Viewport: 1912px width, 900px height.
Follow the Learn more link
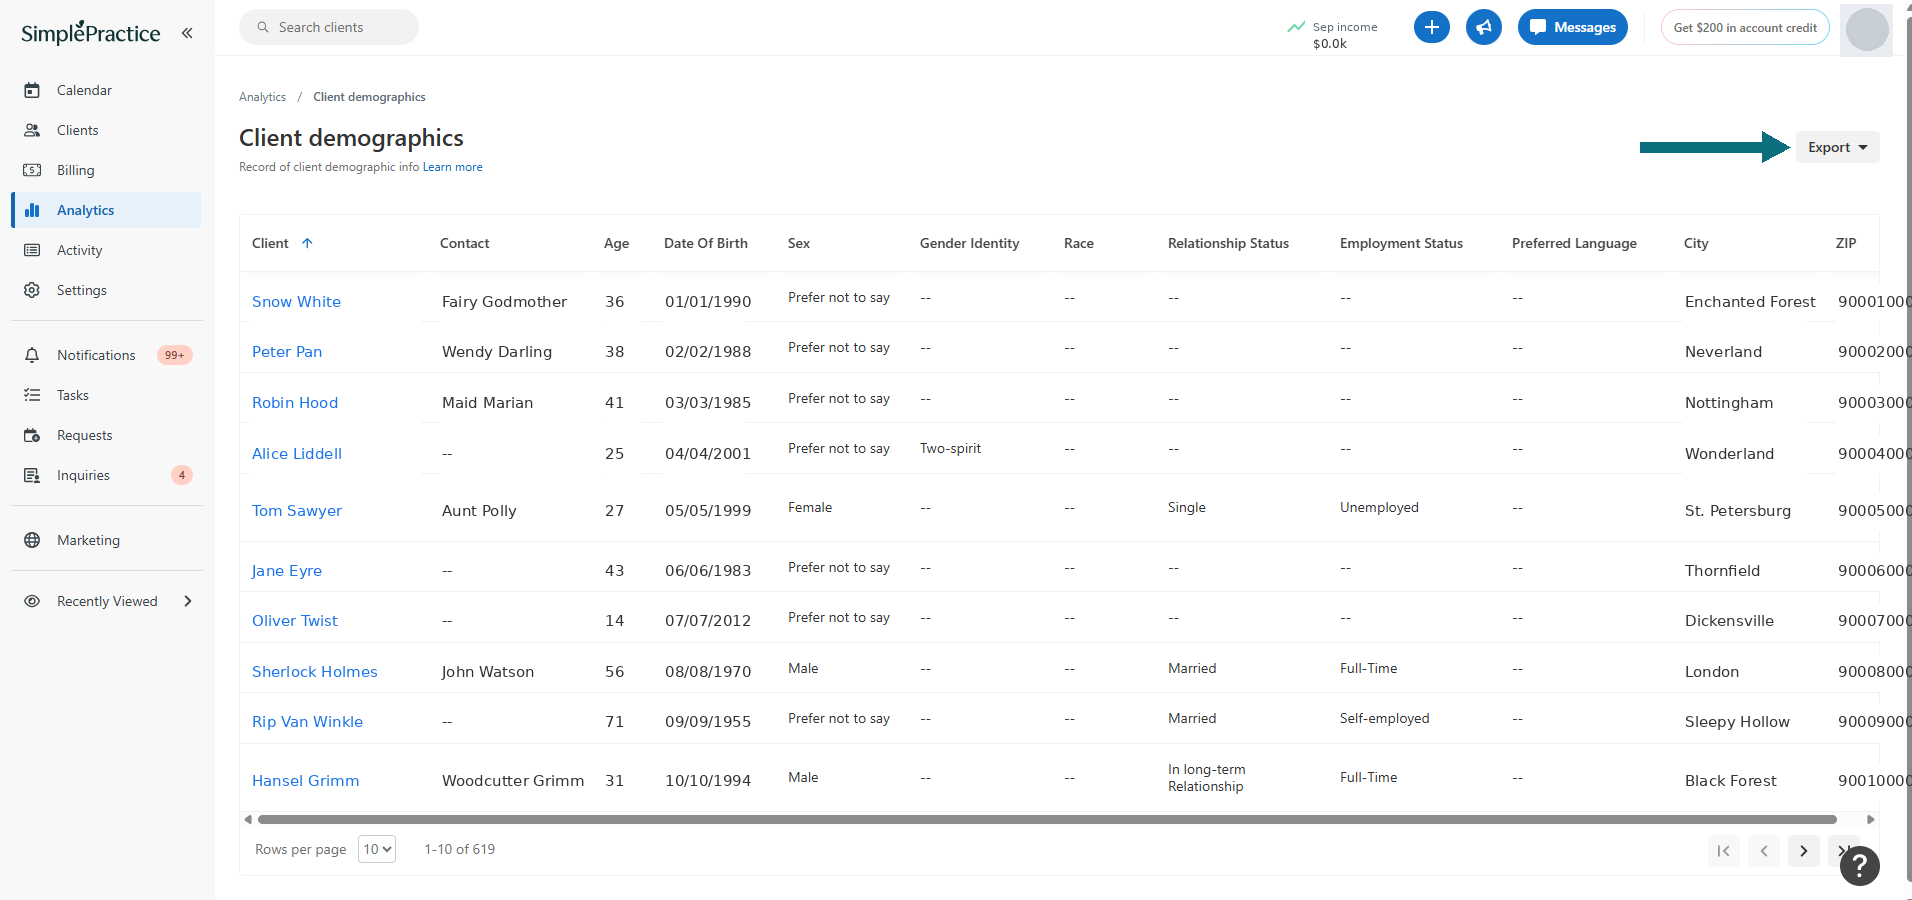click(x=452, y=167)
